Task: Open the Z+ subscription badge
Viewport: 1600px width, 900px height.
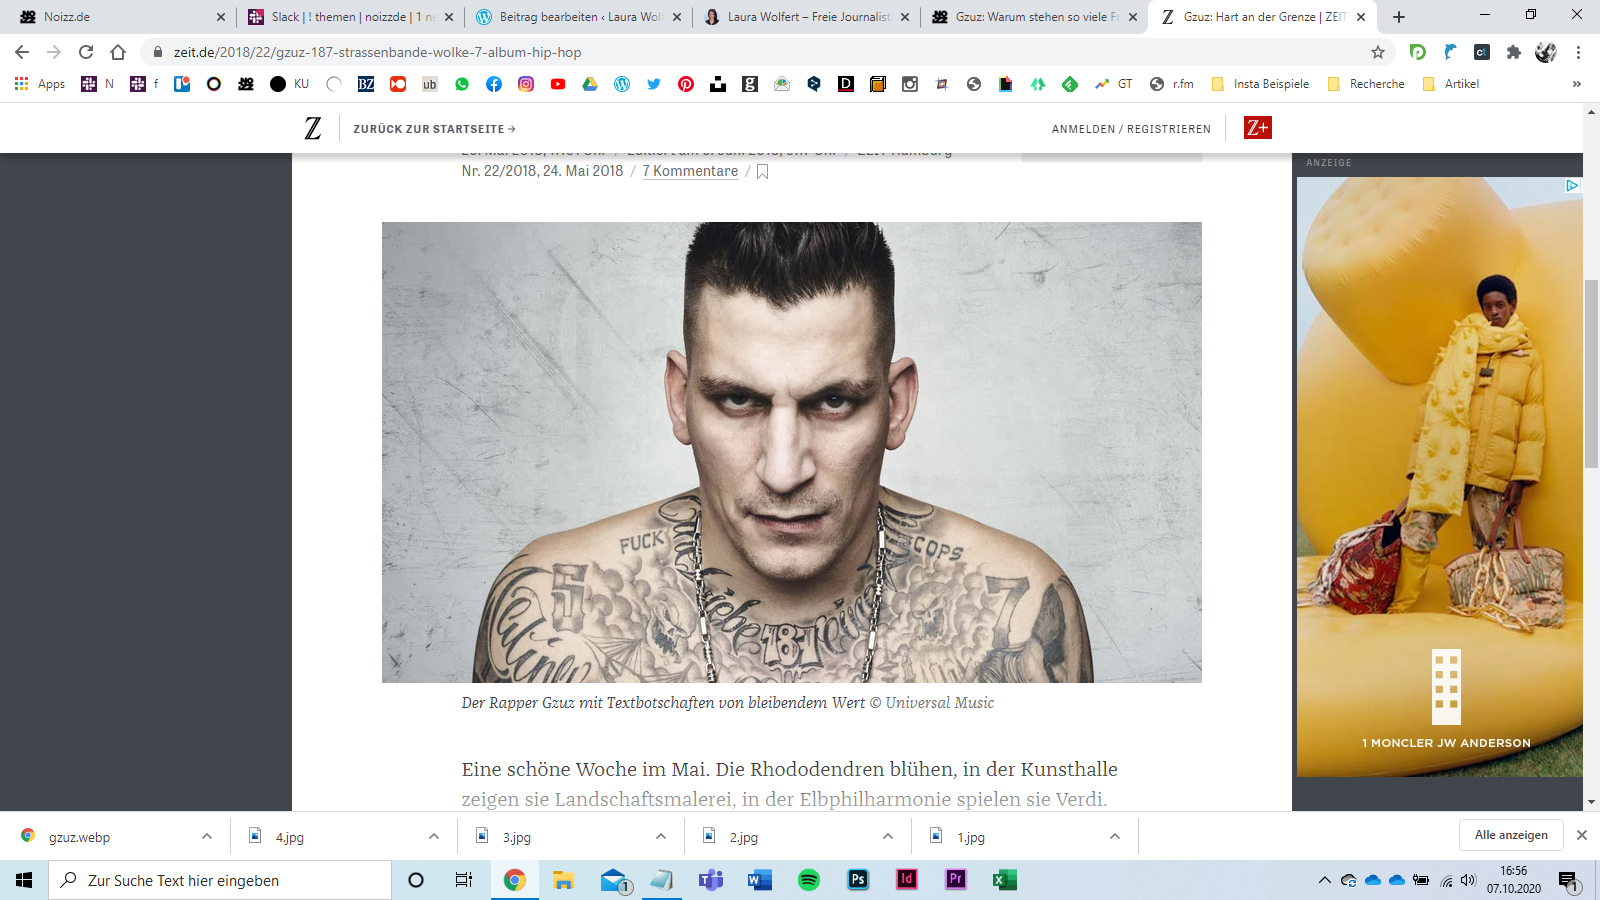Action: (x=1257, y=128)
